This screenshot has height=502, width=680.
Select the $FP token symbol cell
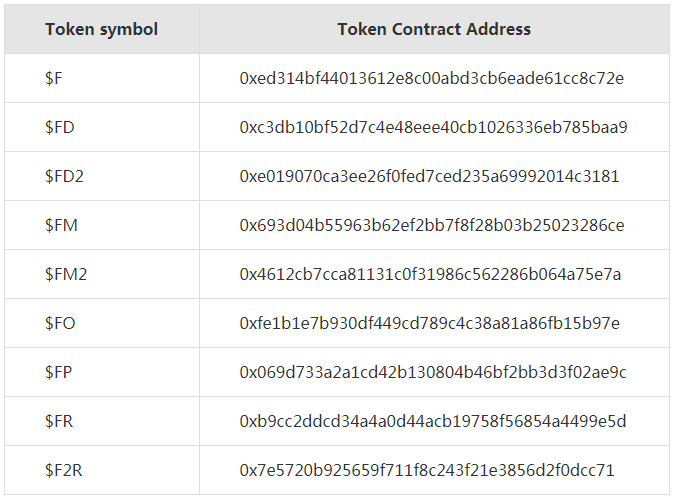[x=59, y=372]
